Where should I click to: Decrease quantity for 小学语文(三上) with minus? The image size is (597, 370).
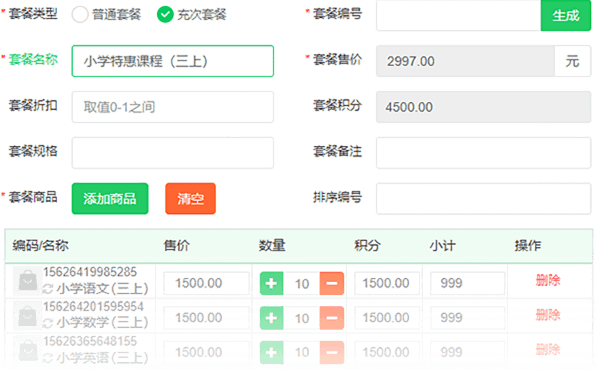coord(332,284)
